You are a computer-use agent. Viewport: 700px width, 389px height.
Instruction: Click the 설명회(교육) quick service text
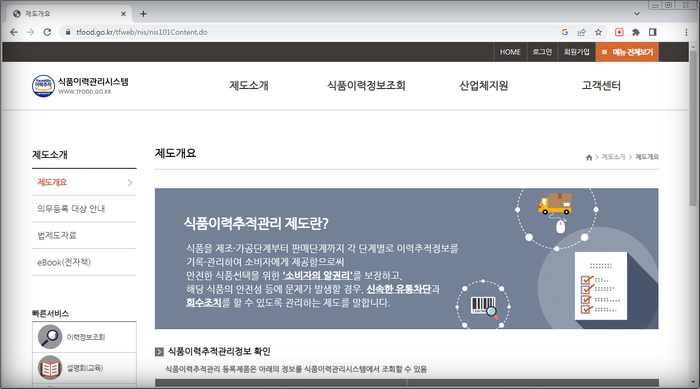(85, 368)
